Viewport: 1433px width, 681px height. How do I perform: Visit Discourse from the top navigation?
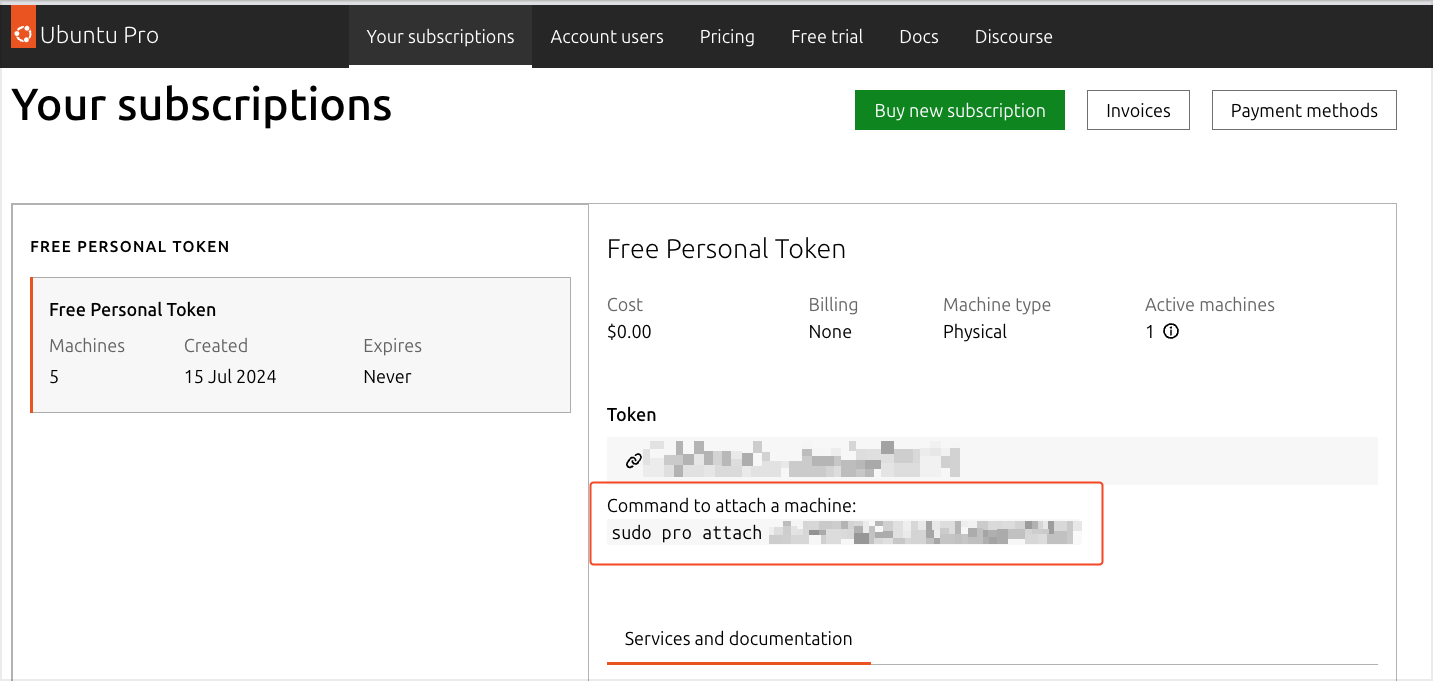[x=1013, y=37]
